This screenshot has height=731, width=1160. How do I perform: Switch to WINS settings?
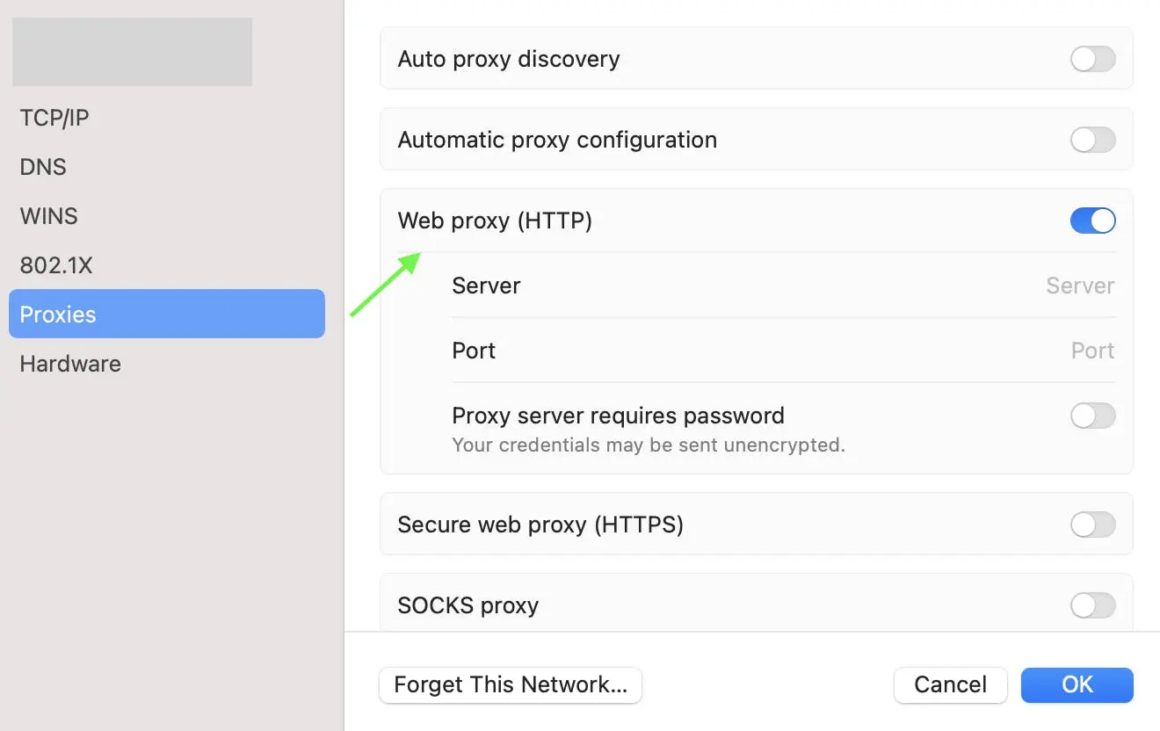(x=48, y=216)
